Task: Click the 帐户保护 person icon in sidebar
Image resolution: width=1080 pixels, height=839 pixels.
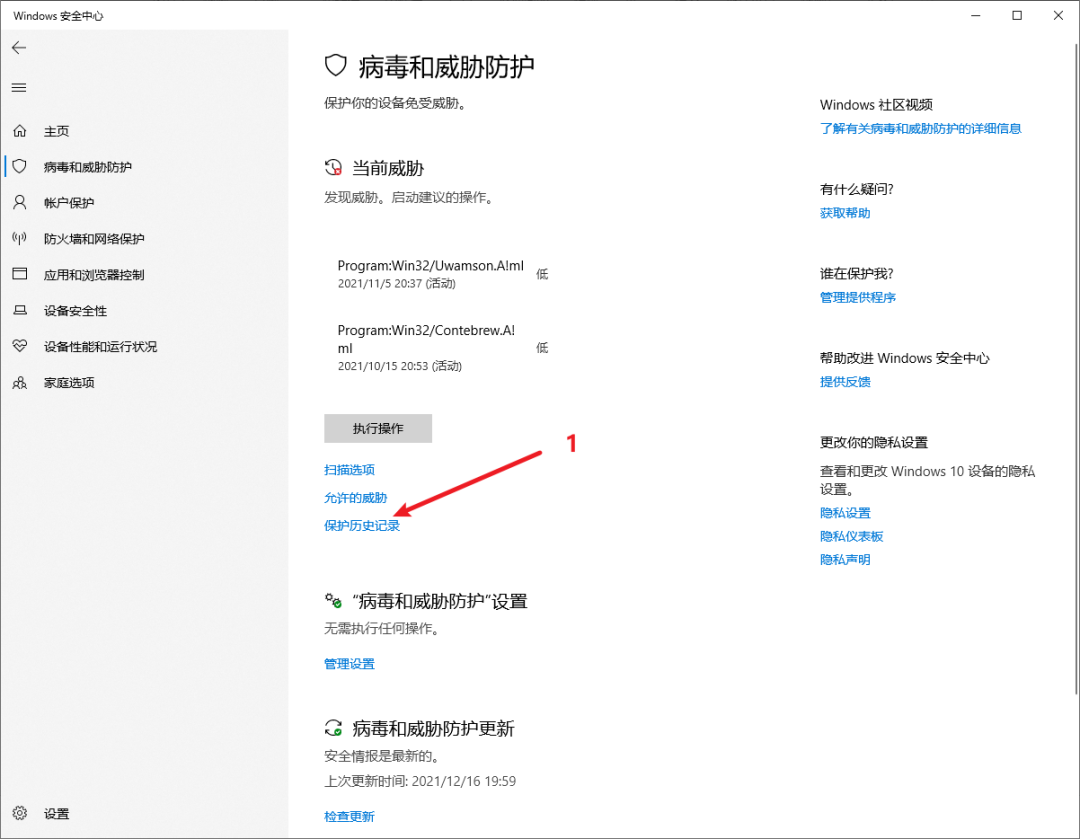Action: (x=20, y=203)
